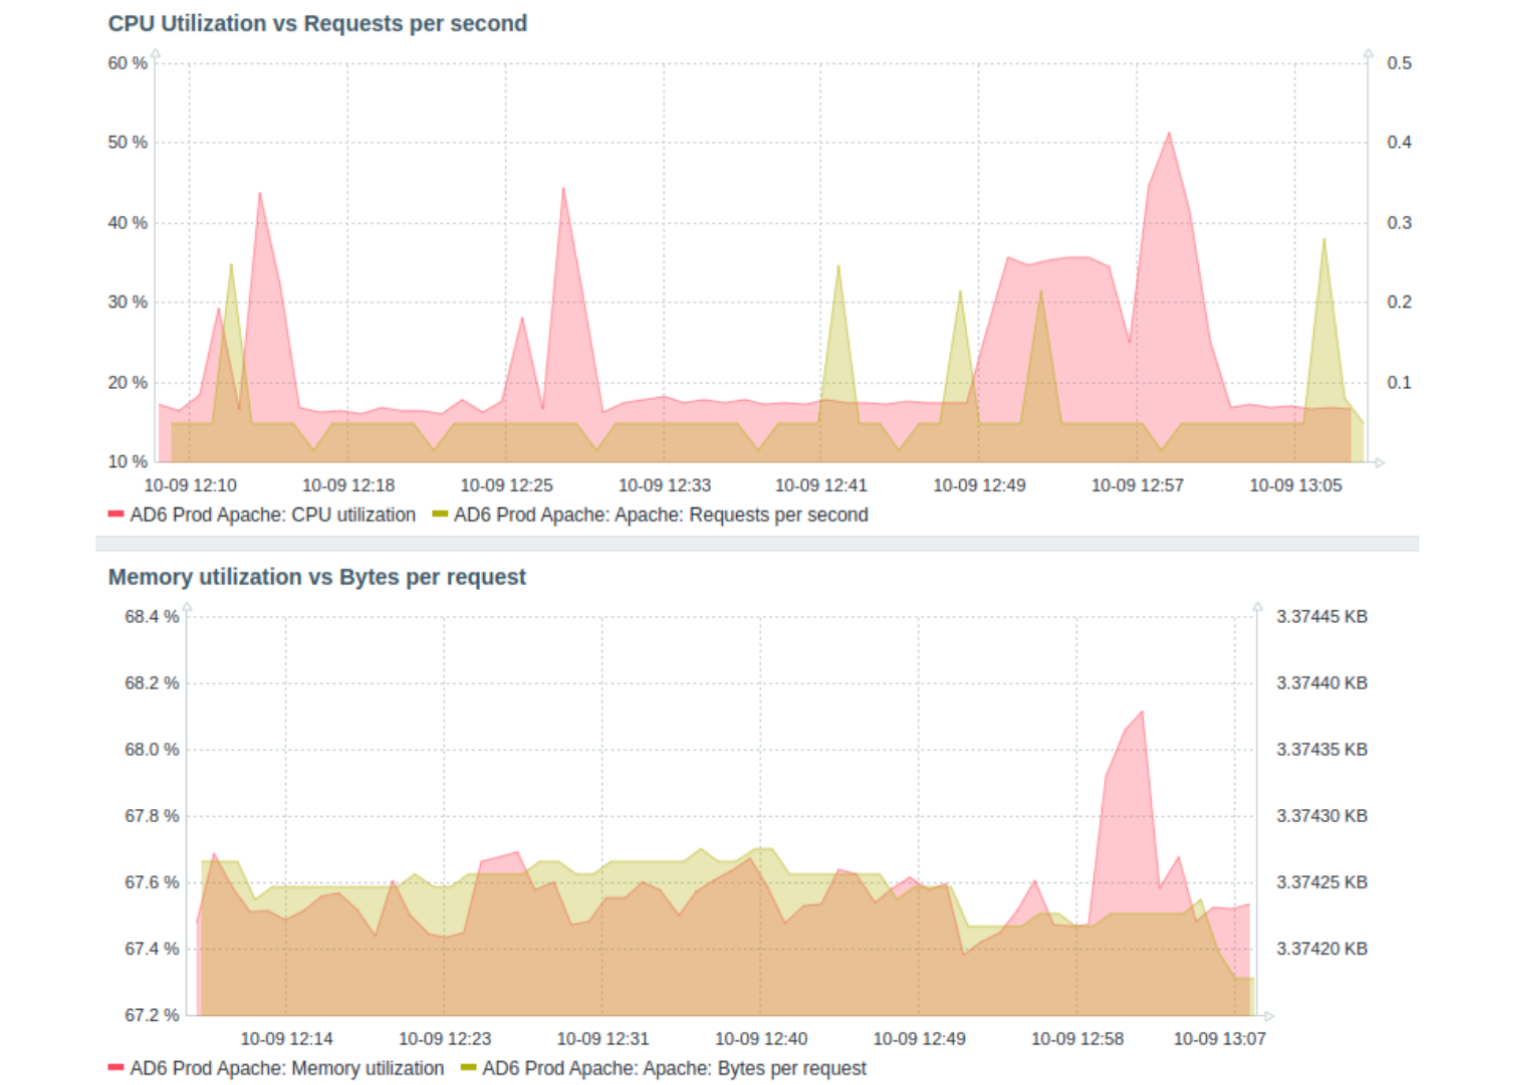Click the '30 %' CPU axis label
1530x1085 pixels.
click(x=127, y=302)
